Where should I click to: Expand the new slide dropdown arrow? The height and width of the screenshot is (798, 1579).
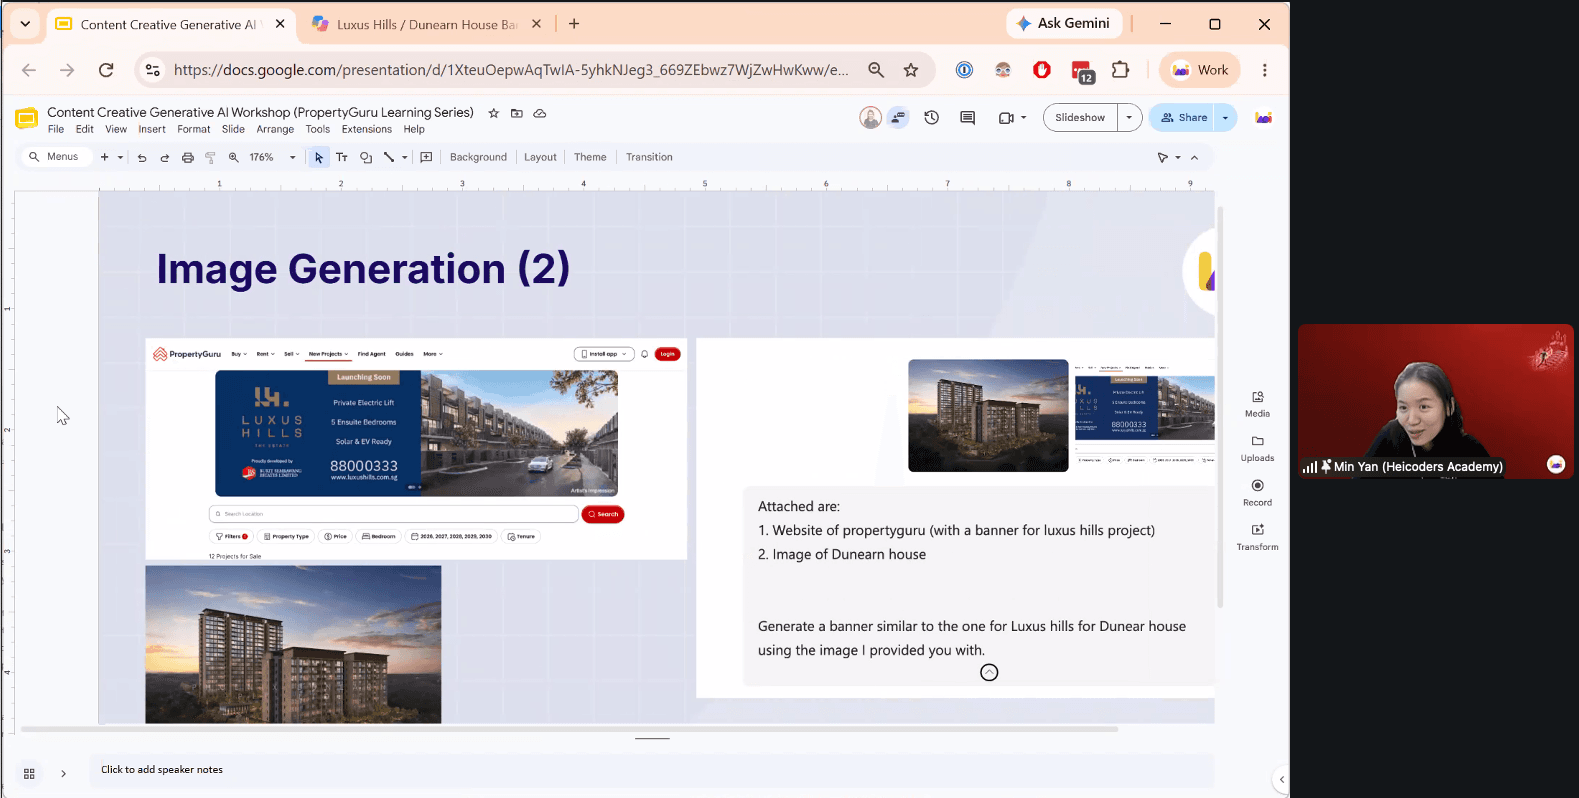120,157
